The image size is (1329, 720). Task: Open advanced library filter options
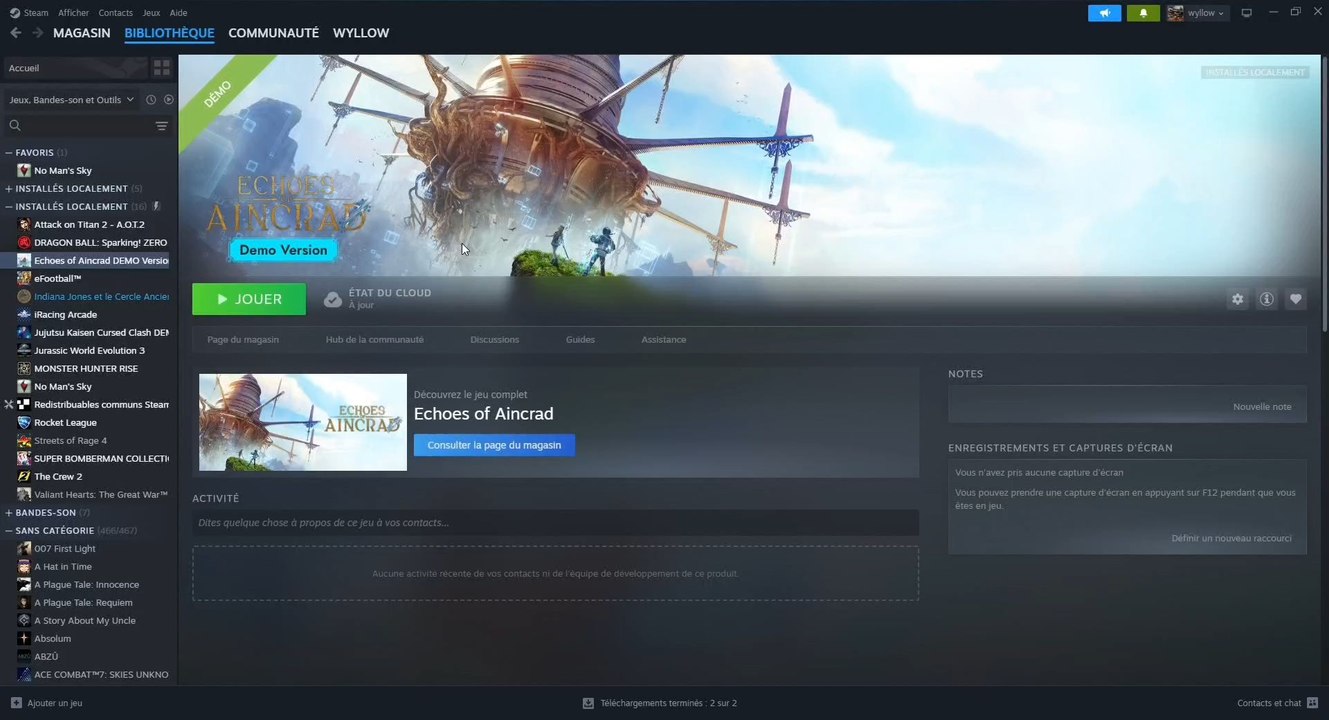coord(161,126)
